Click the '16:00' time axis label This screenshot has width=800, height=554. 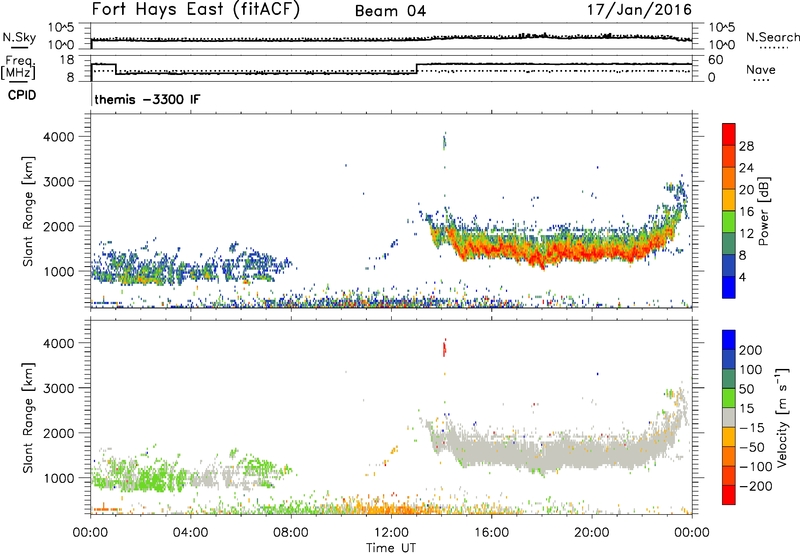[491, 533]
